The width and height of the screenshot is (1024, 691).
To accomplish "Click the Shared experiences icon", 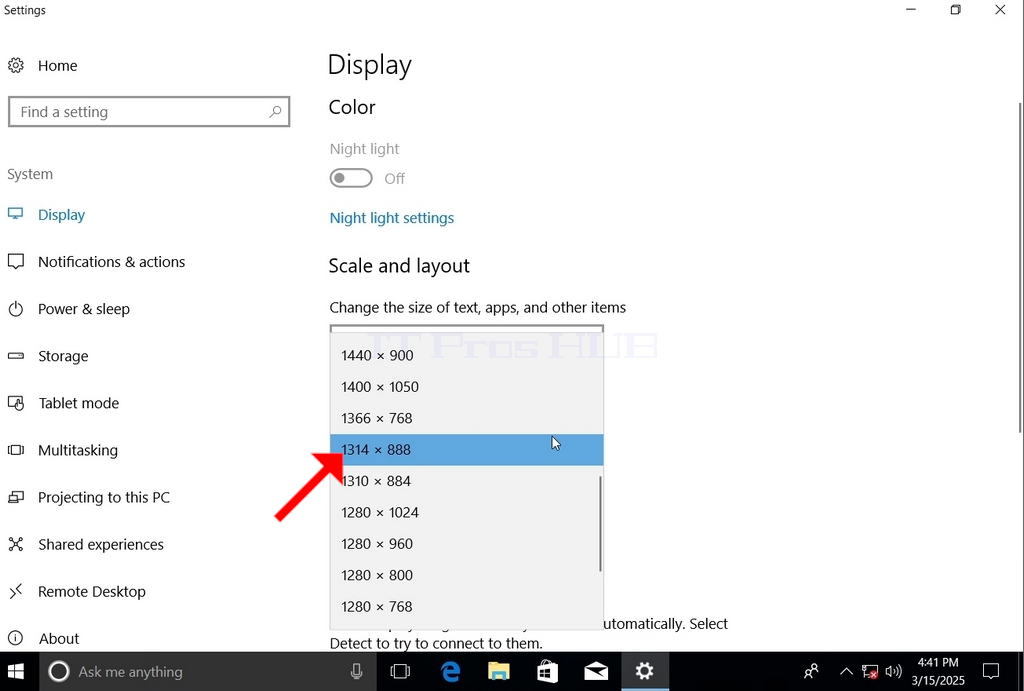I will (16, 544).
